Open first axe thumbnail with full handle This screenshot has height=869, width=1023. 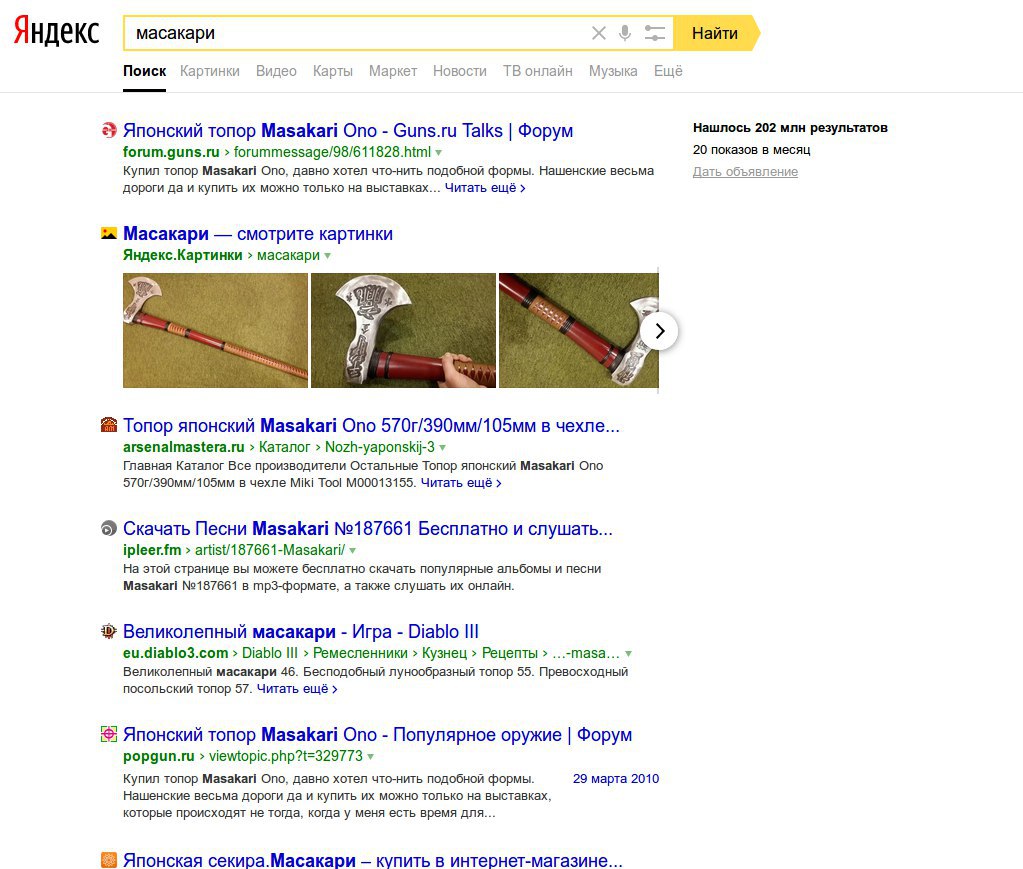tap(215, 330)
